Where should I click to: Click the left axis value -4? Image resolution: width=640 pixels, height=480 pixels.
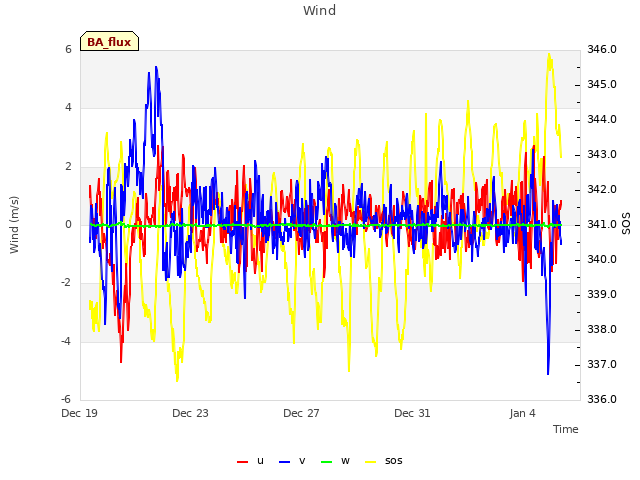(67, 341)
